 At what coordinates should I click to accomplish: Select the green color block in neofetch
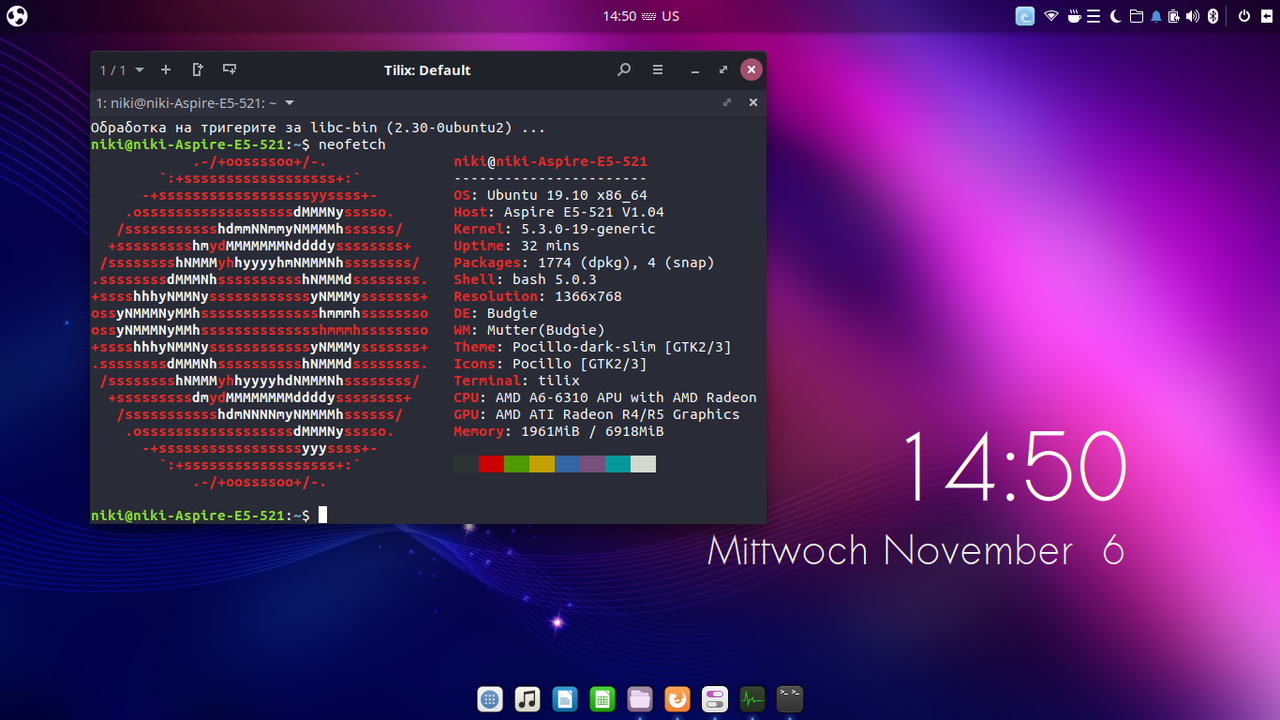[x=516, y=464]
